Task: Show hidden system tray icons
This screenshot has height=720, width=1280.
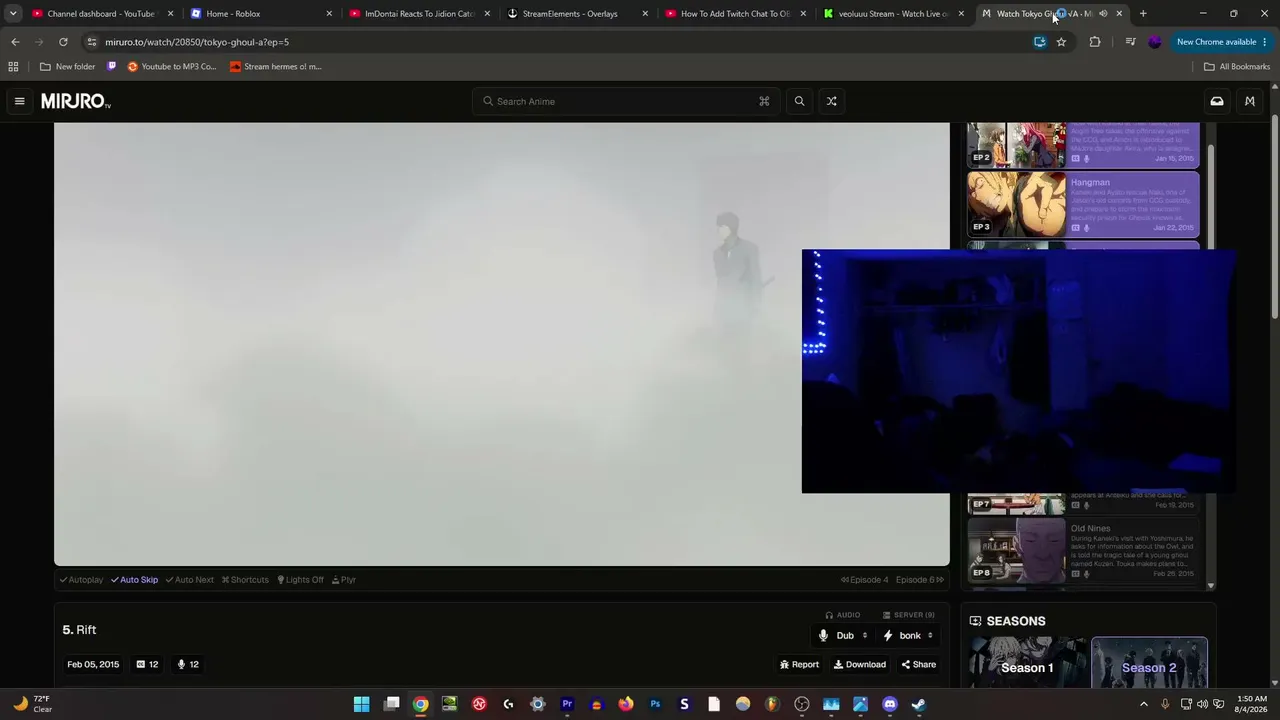Action: point(1144,704)
